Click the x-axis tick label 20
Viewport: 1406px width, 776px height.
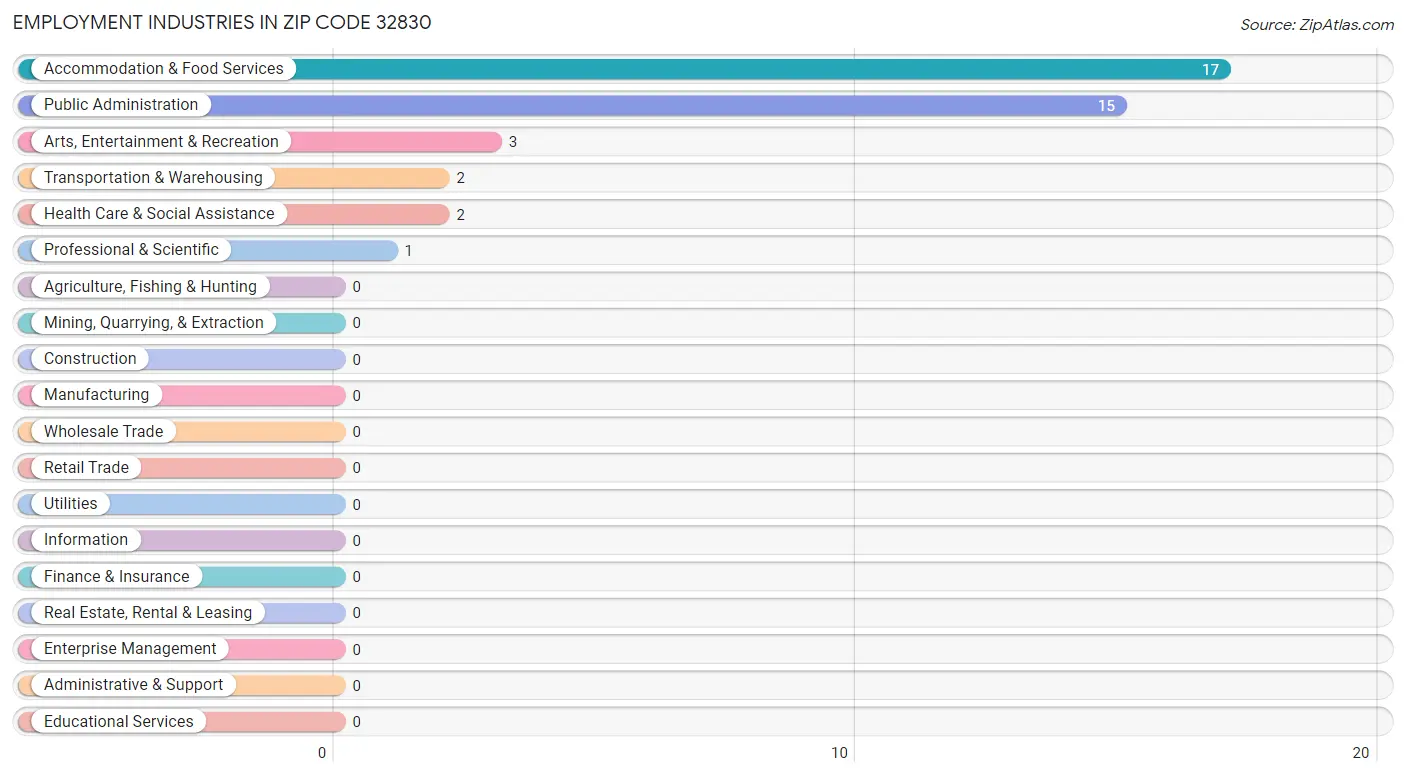point(1361,753)
